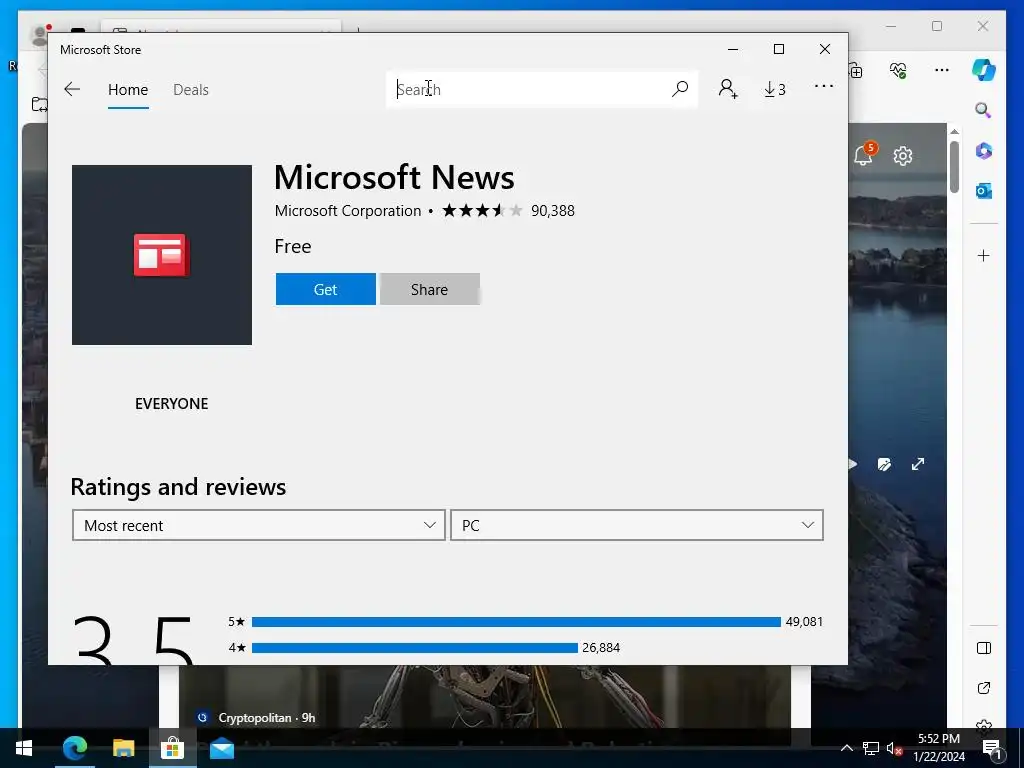Click Microsoft Store taskbar icon
This screenshot has height=768, width=1024.
172,748
